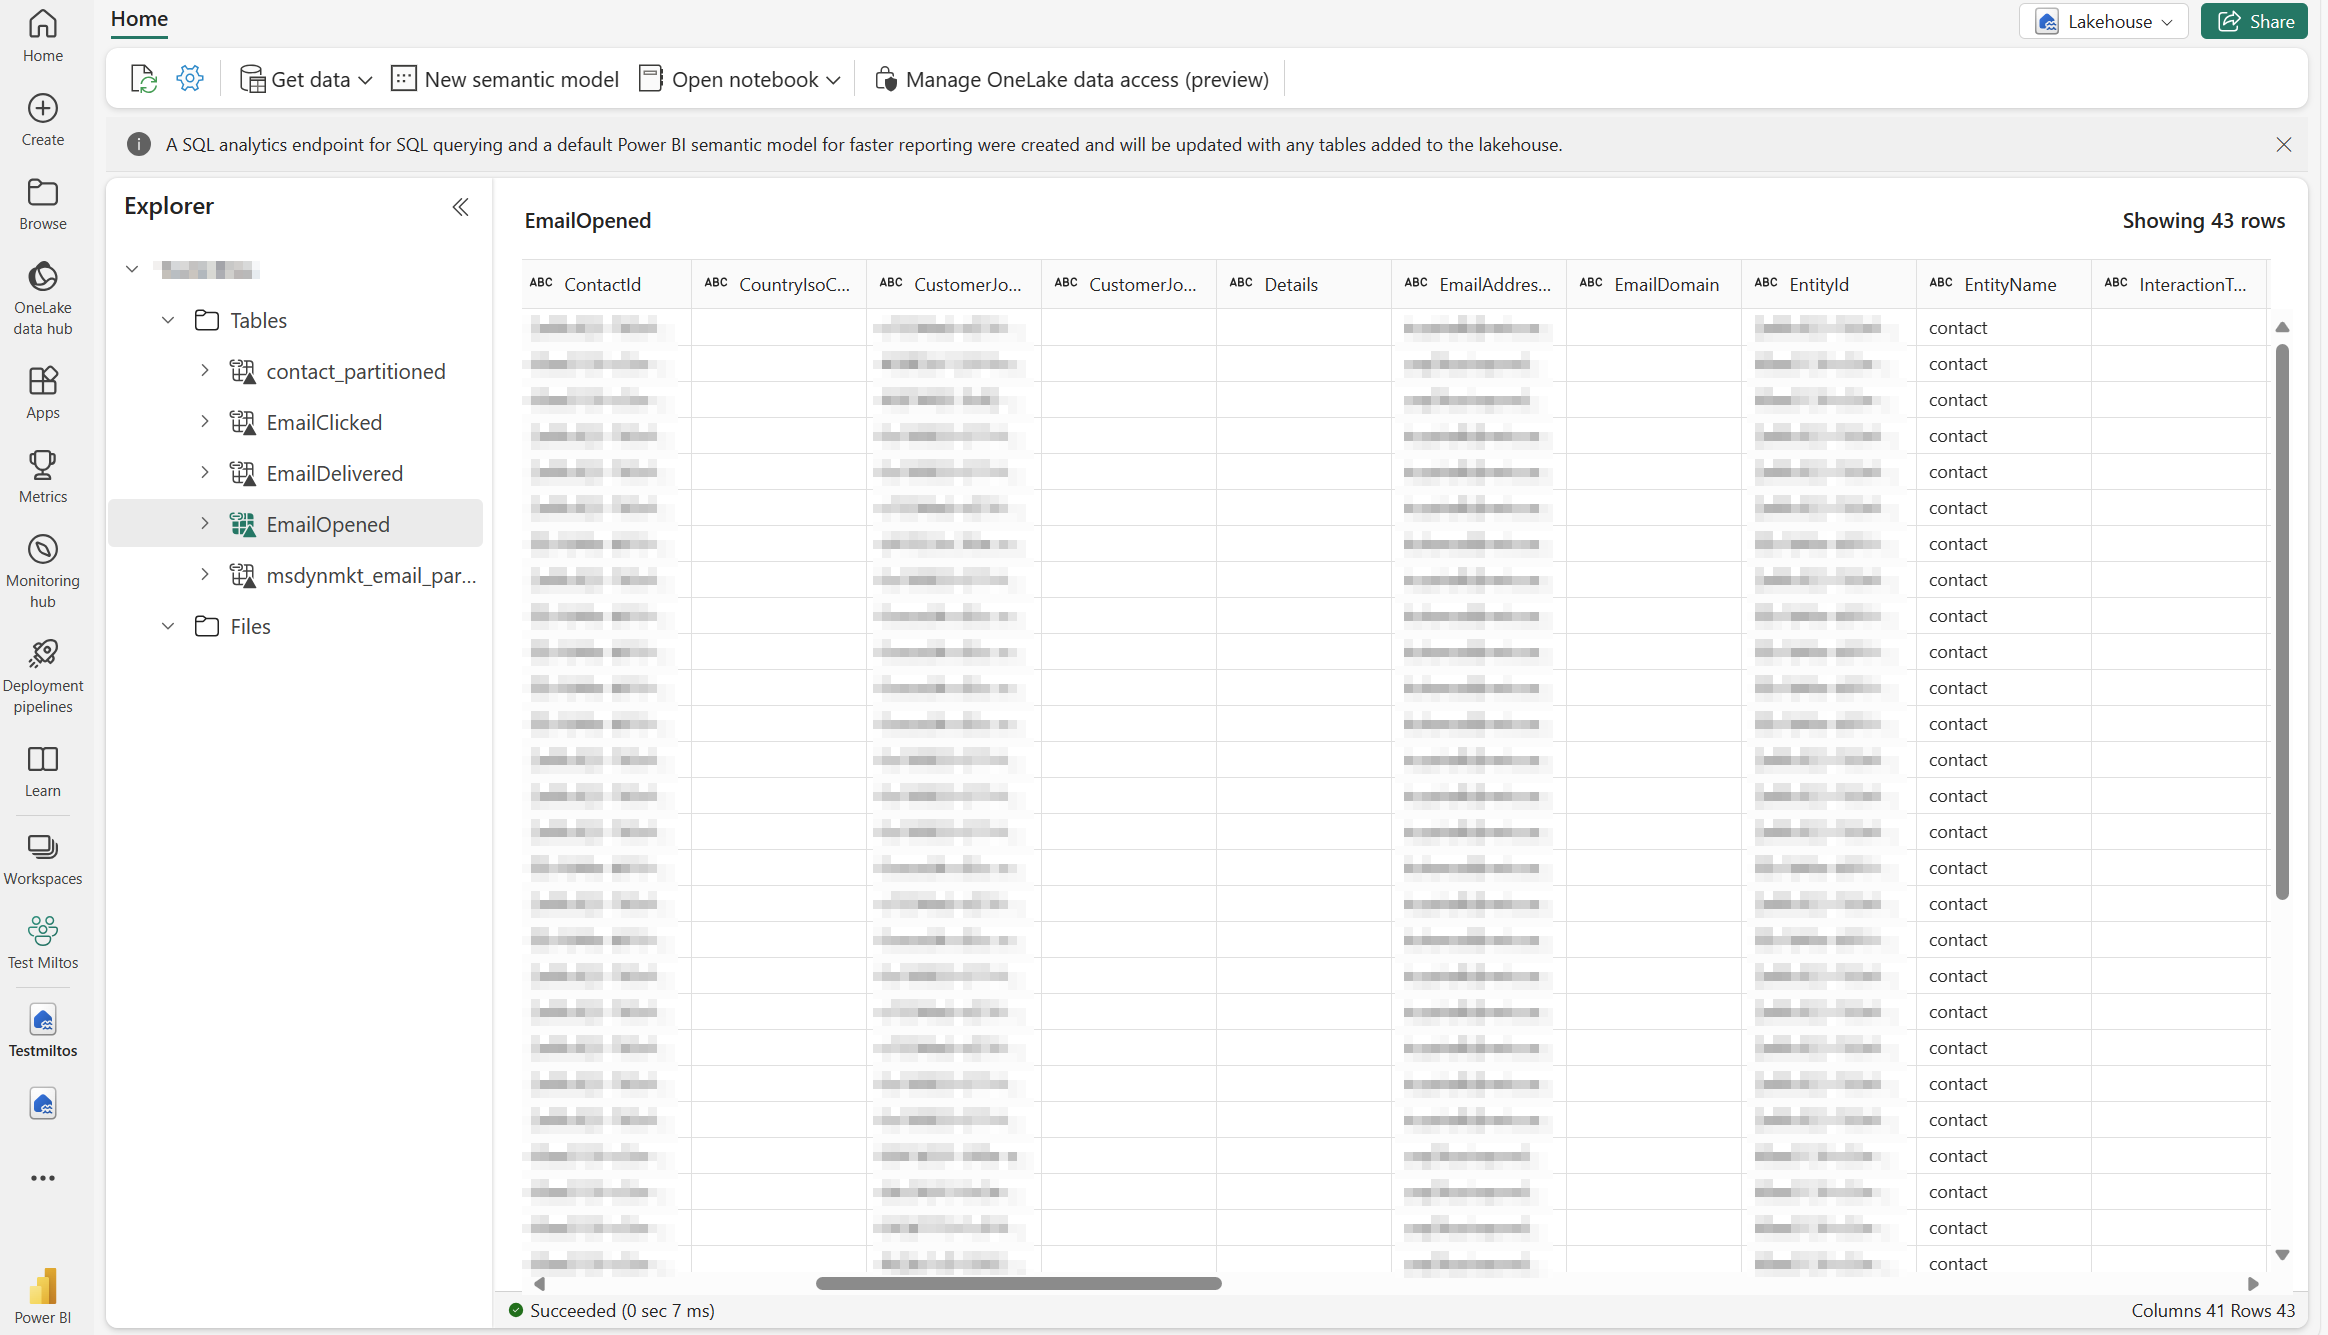Click the scroll down arrow
This screenshot has width=2328, height=1335.
coord(2282,1254)
